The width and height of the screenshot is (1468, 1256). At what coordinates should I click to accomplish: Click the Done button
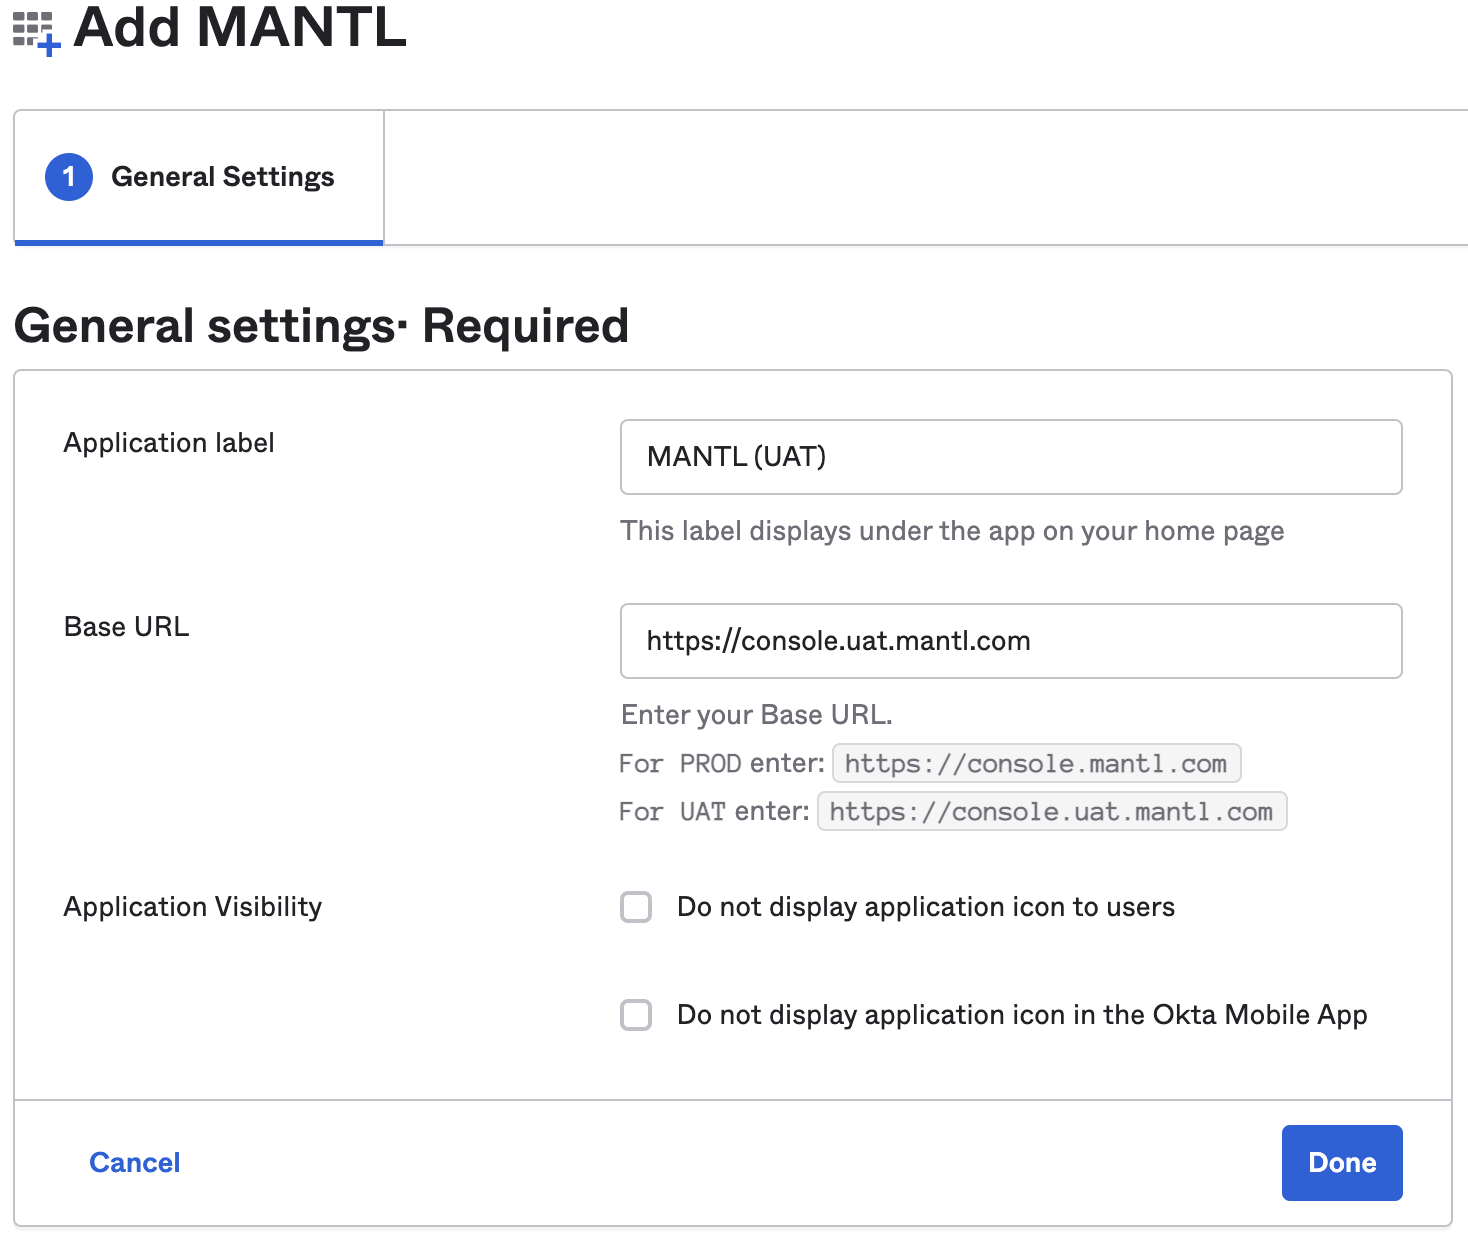1341,1162
